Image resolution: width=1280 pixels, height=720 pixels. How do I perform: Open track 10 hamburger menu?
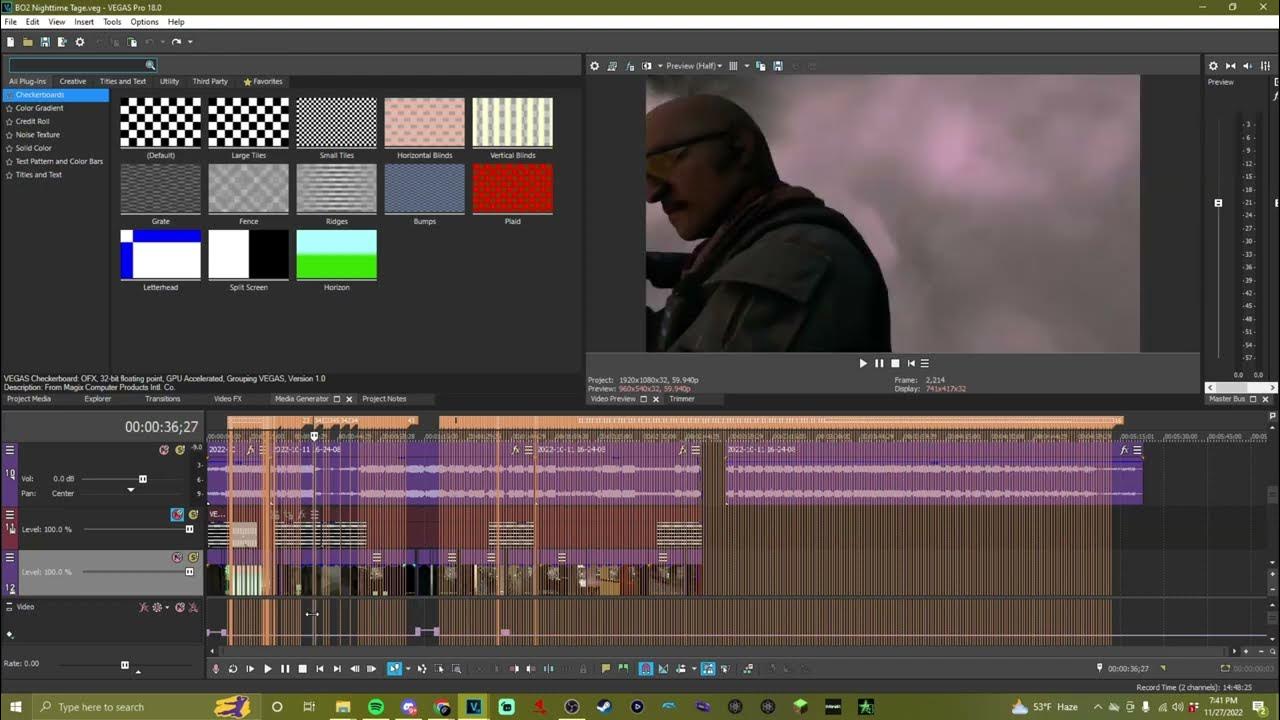10,450
